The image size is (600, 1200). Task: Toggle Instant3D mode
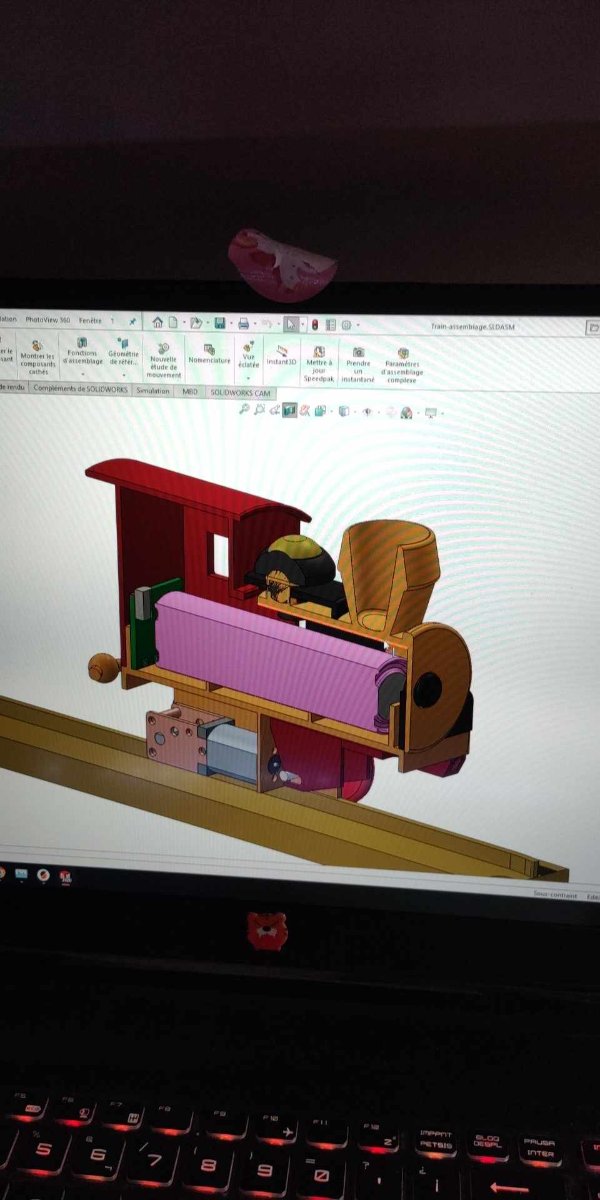[x=282, y=356]
